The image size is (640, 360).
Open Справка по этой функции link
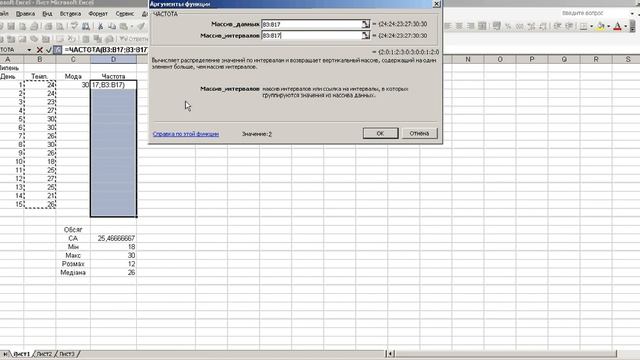[186, 134]
